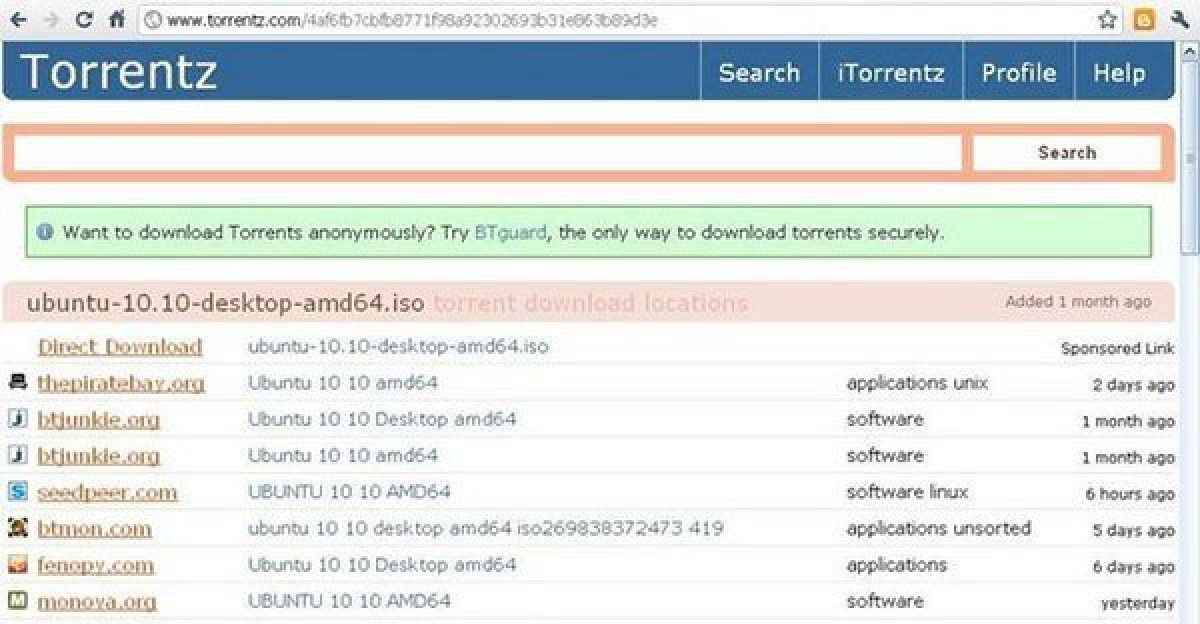Click the browser back arrow
The height and width of the screenshot is (624, 1200).
point(18,19)
